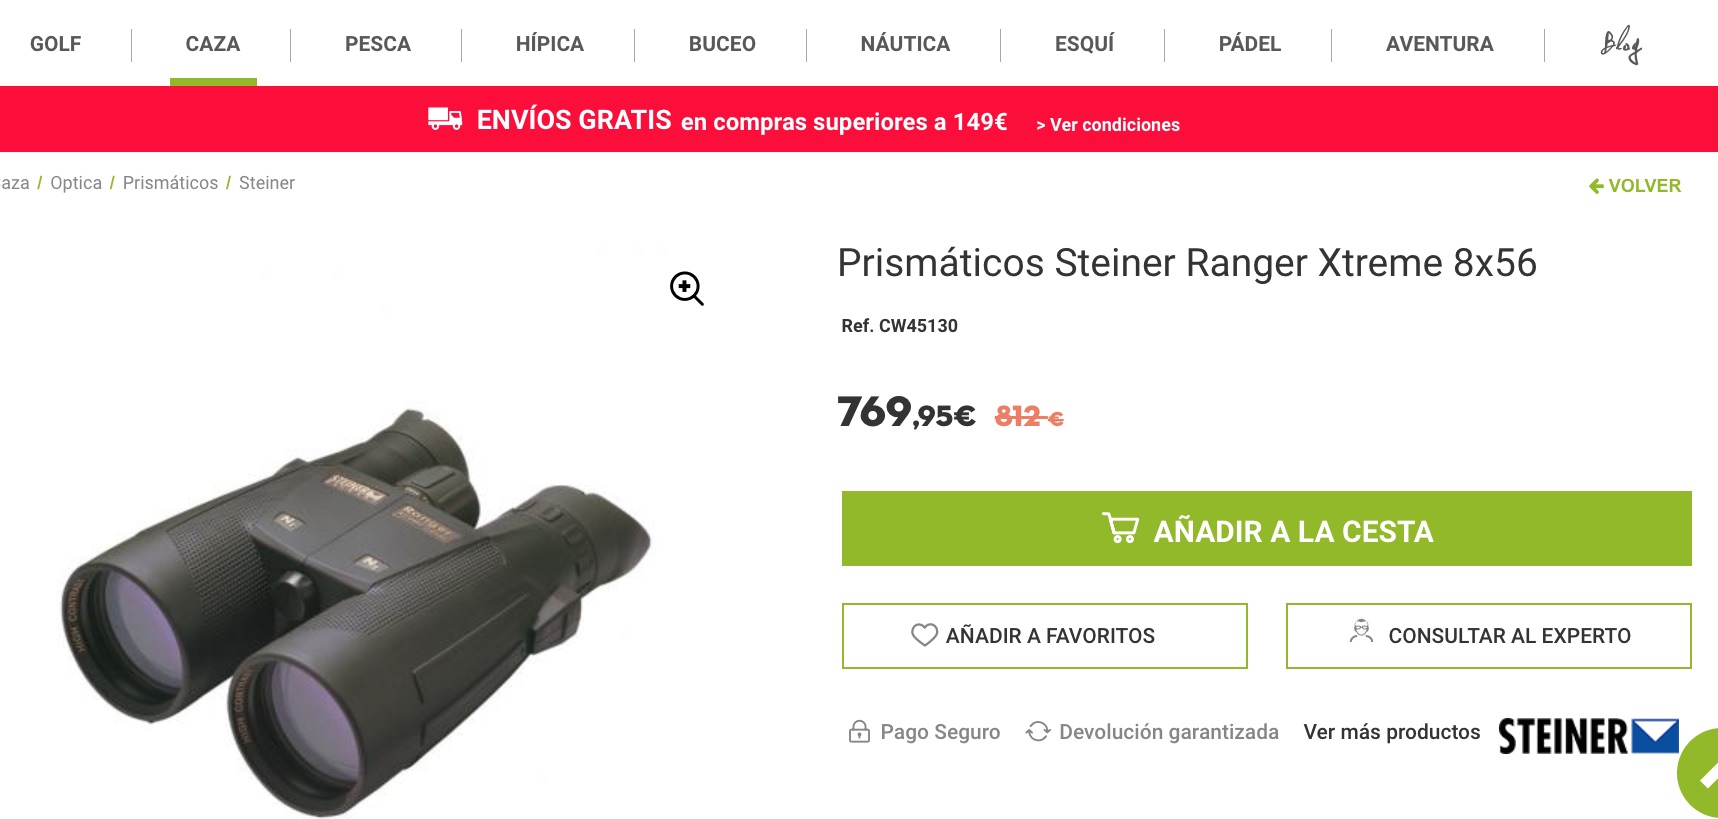Open Ver condiciones shipping link

1108,125
